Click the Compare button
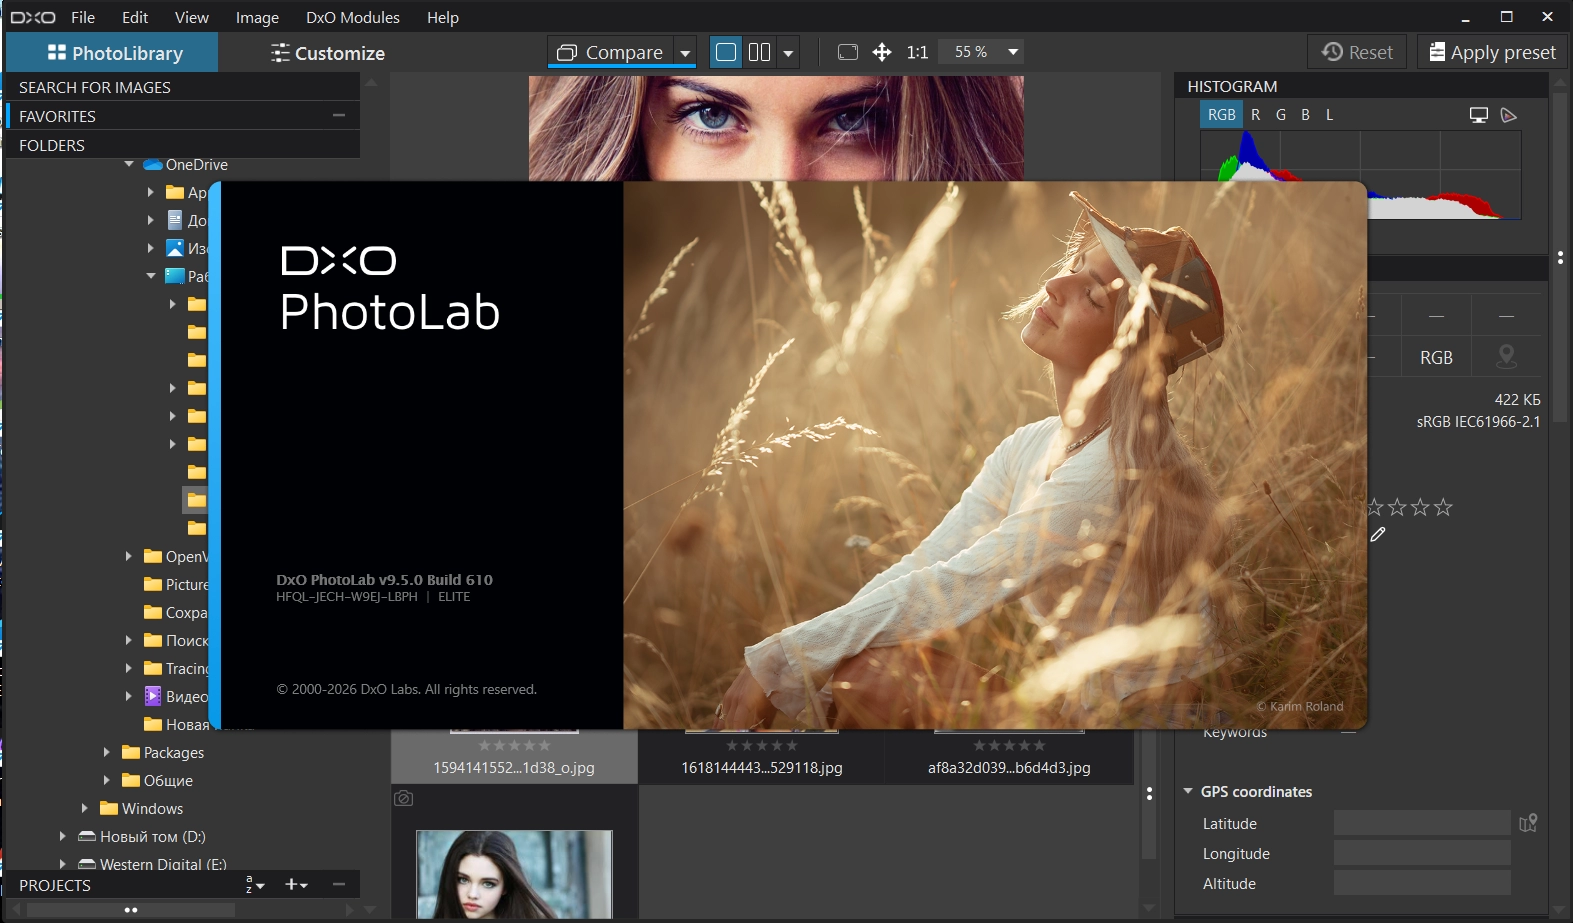The width and height of the screenshot is (1573, 923). click(x=611, y=52)
